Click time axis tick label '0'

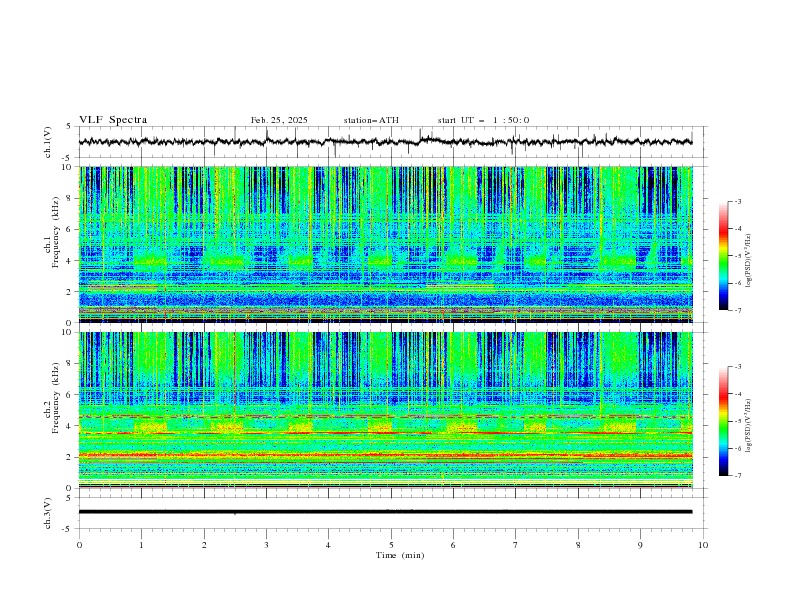click(79, 545)
